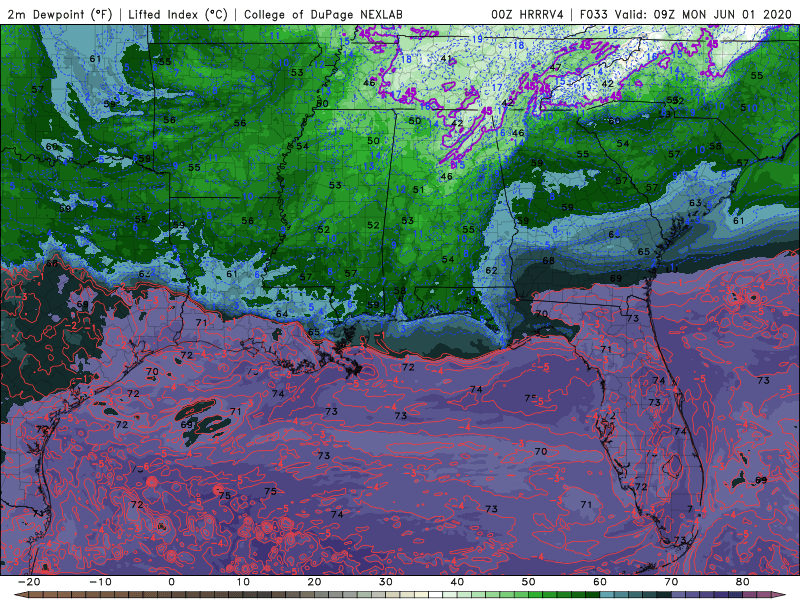This screenshot has width=800, height=600.
Task: Click the black dewpoint value "41" on the map
Action: tap(446, 59)
